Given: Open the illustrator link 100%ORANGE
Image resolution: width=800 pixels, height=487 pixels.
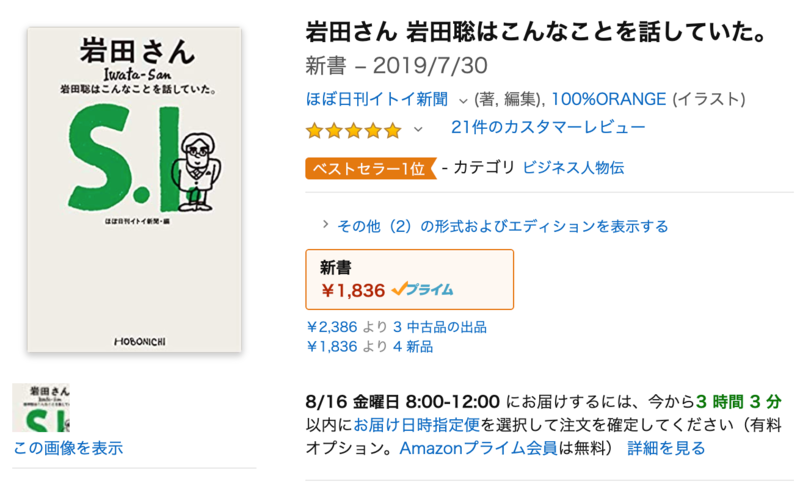Looking at the screenshot, I should (x=607, y=99).
